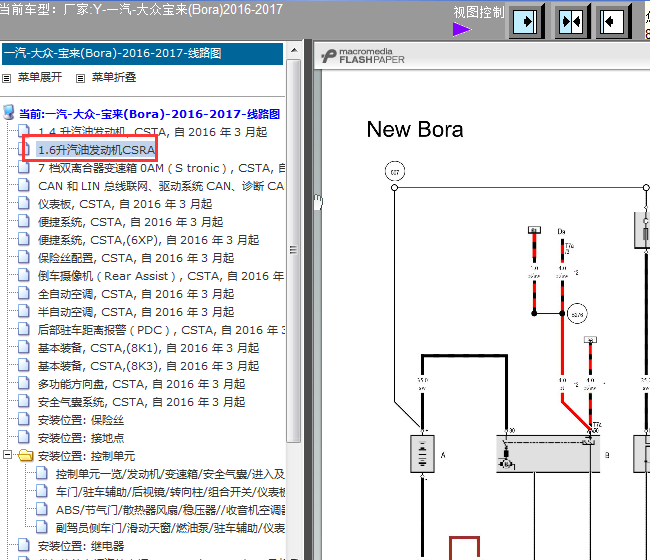Open 1.4 升汽油发动机 CSTA diagram
Image resolution: width=650 pixels, height=560 pixels.
click(x=153, y=132)
